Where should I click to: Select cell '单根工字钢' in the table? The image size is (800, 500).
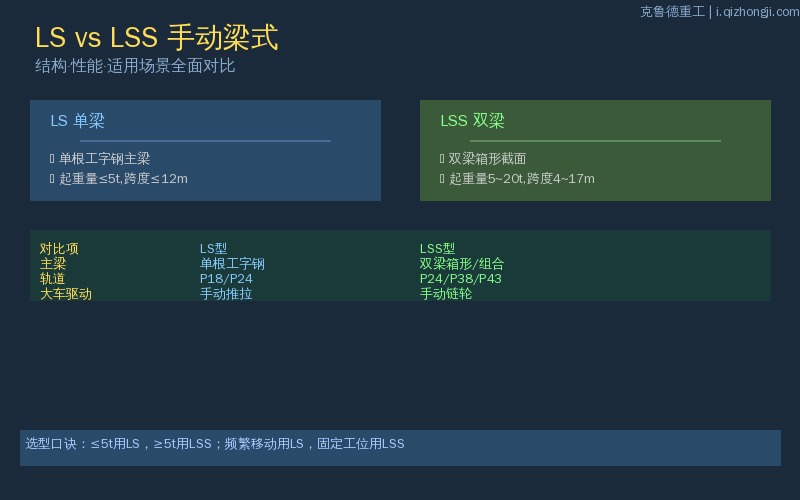232,264
